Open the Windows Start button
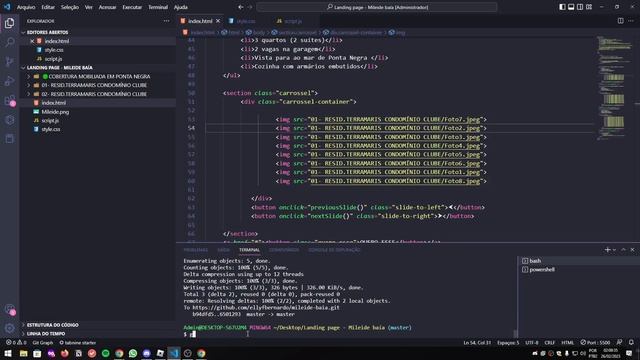Viewport: 640px width, 360px height. point(8,353)
